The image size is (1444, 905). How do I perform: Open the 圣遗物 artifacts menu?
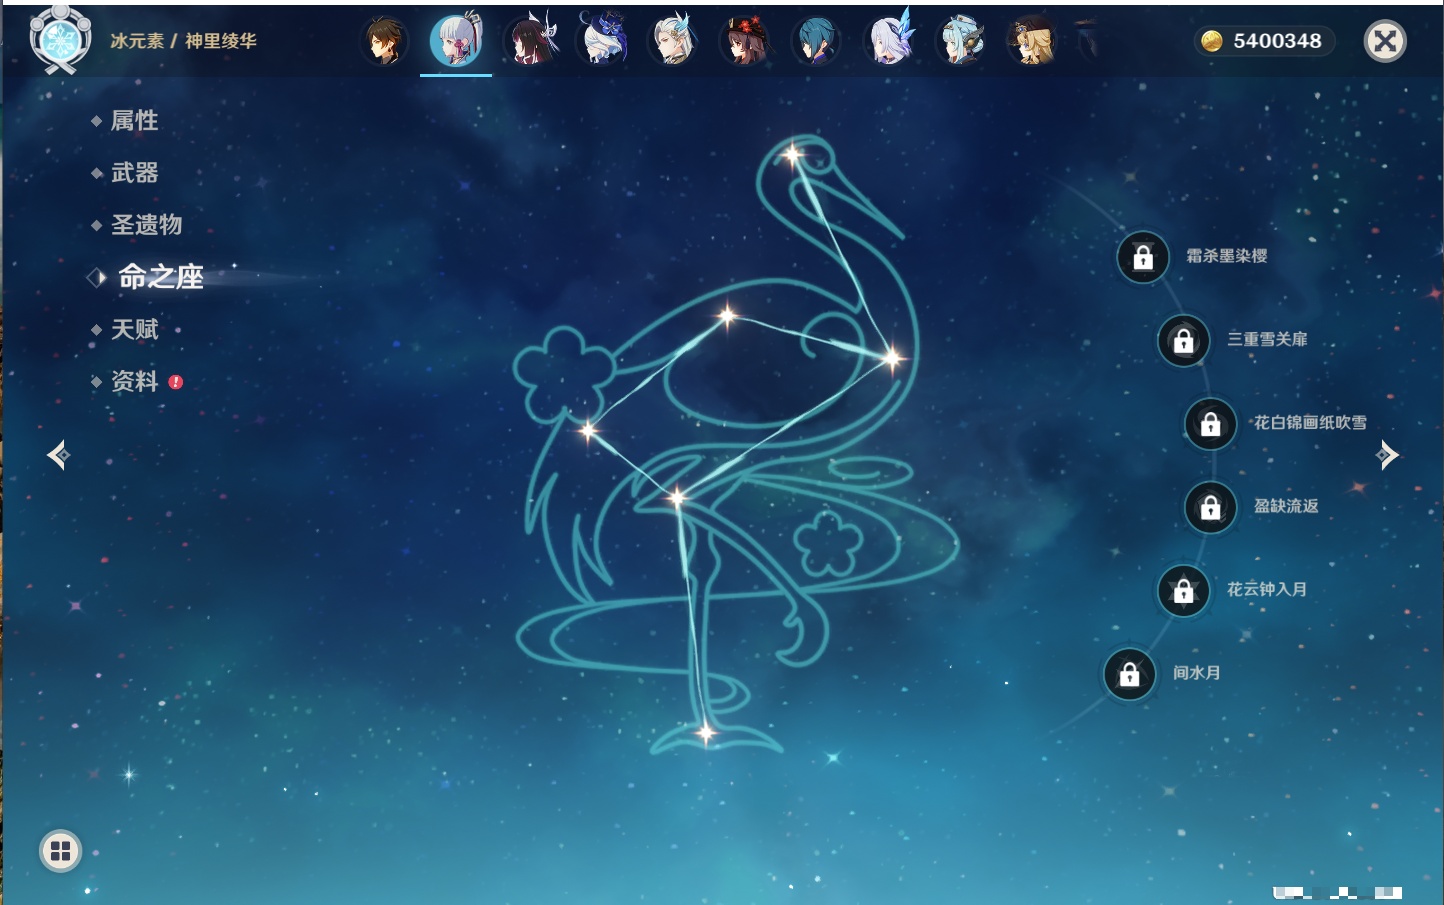pos(146,225)
